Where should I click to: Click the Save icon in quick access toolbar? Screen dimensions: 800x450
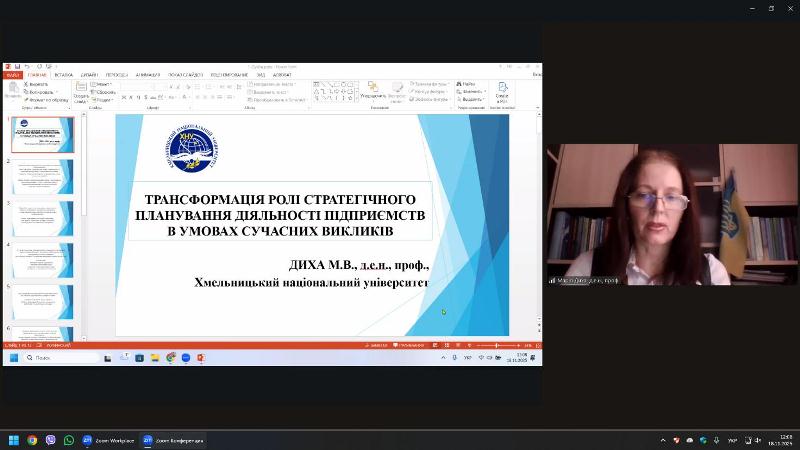(17, 67)
